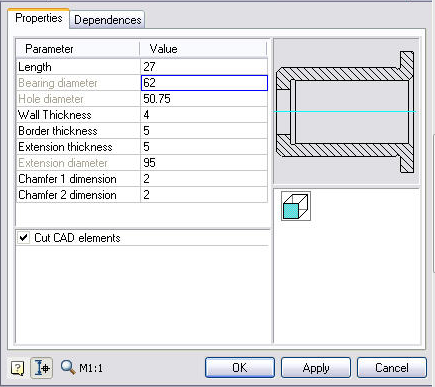Select the Chamfer 2 dimension value 2

(x=204, y=195)
